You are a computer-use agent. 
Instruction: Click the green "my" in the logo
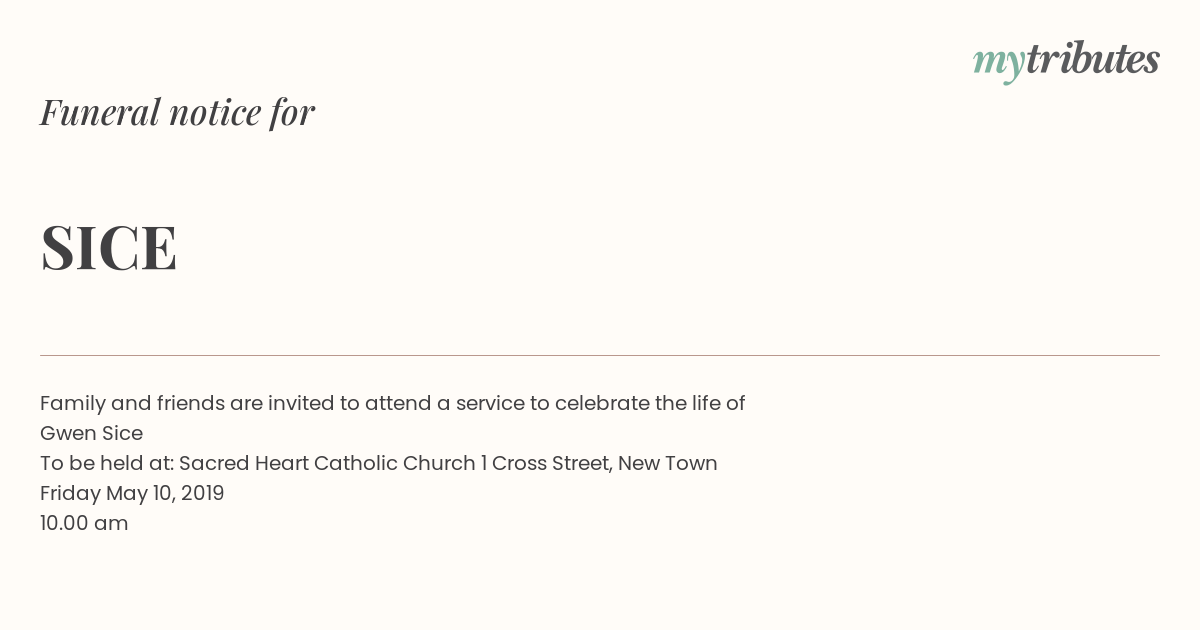[x=999, y=64]
